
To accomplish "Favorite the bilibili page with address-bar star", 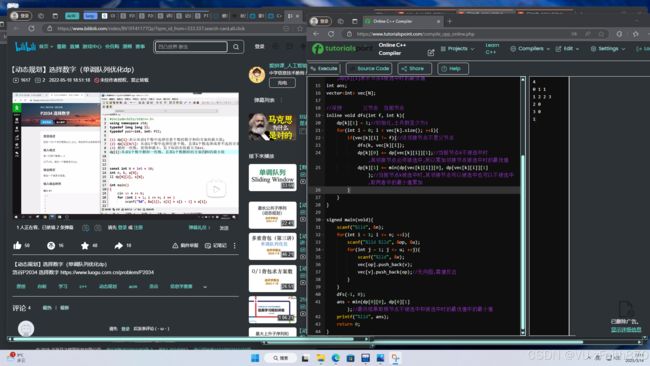I will pos(300,29).
